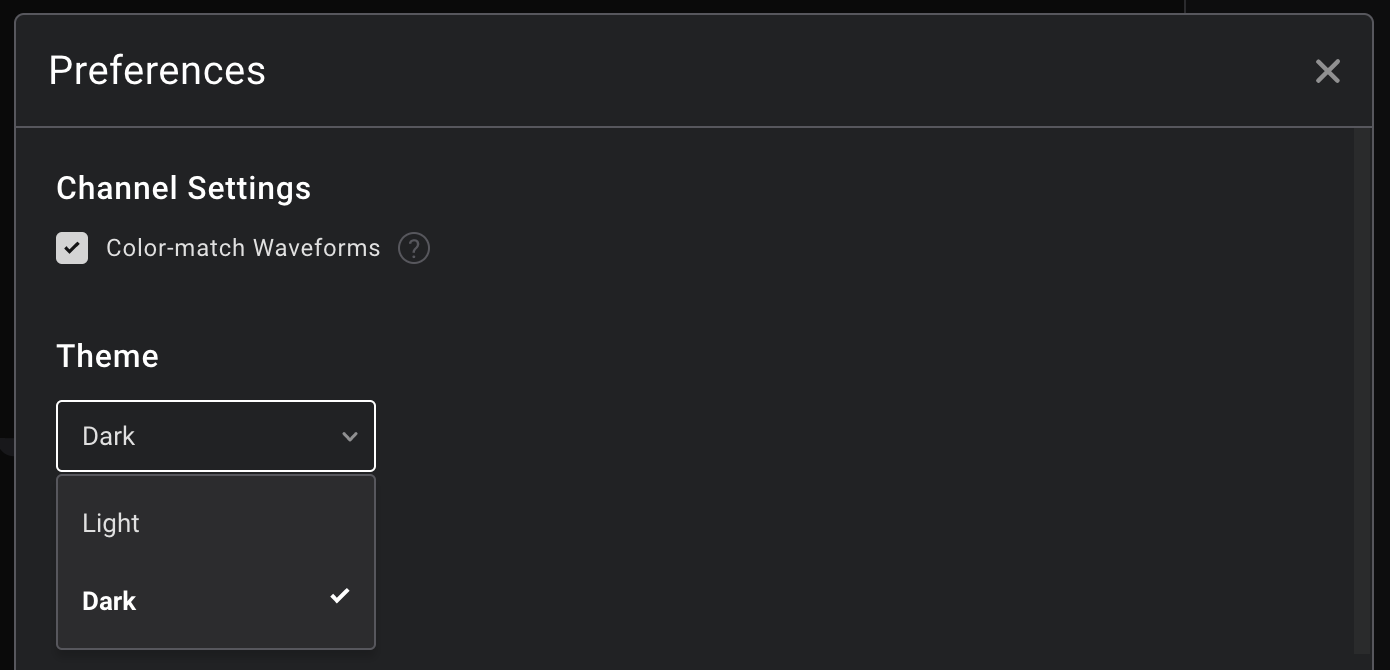
Task: Click the checkmark beside the Dark option
Action: [340, 596]
